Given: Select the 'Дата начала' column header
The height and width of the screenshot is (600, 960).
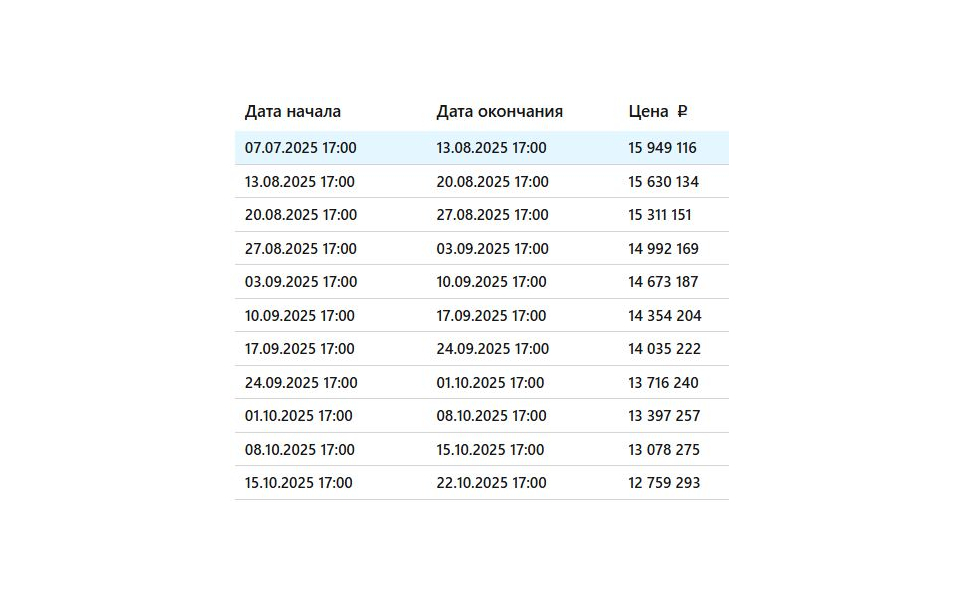Looking at the screenshot, I should pyautogui.click(x=293, y=111).
